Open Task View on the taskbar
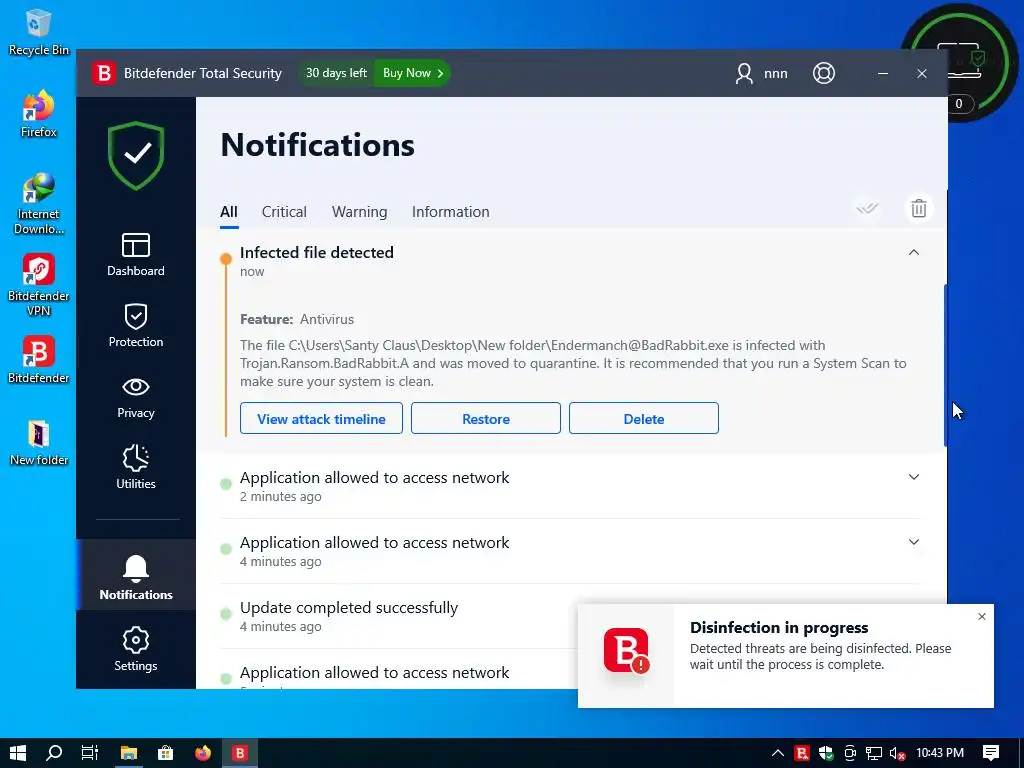This screenshot has width=1024, height=768. click(x=89, y=753)
